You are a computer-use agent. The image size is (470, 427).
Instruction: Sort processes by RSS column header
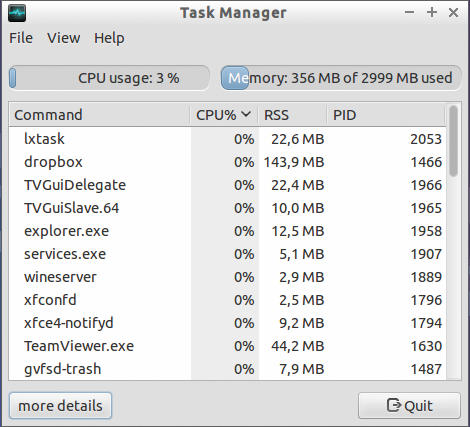coord(292,115)
